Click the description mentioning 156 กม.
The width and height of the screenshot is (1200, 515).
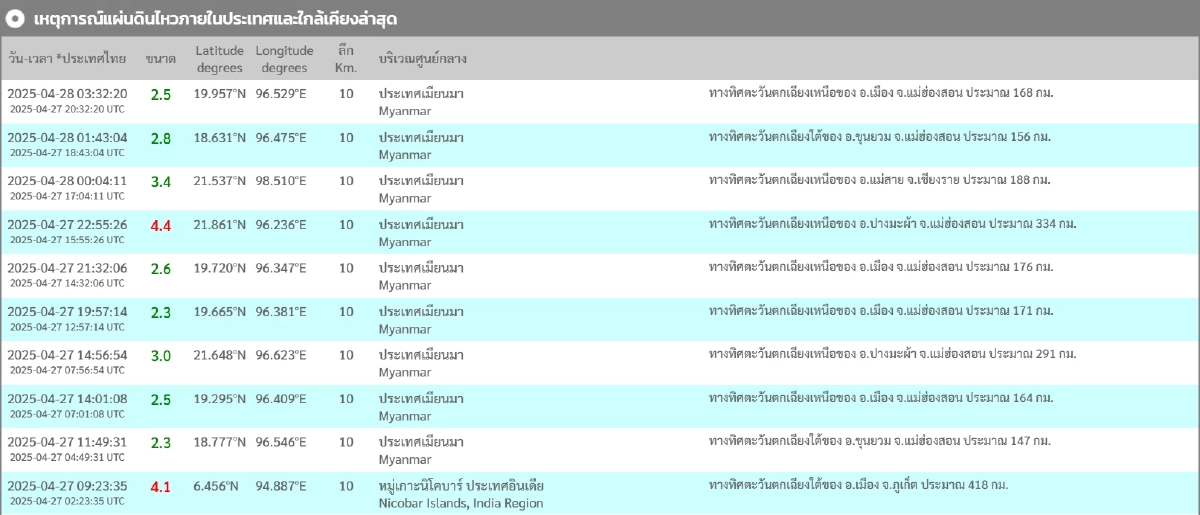pos(879,137)
